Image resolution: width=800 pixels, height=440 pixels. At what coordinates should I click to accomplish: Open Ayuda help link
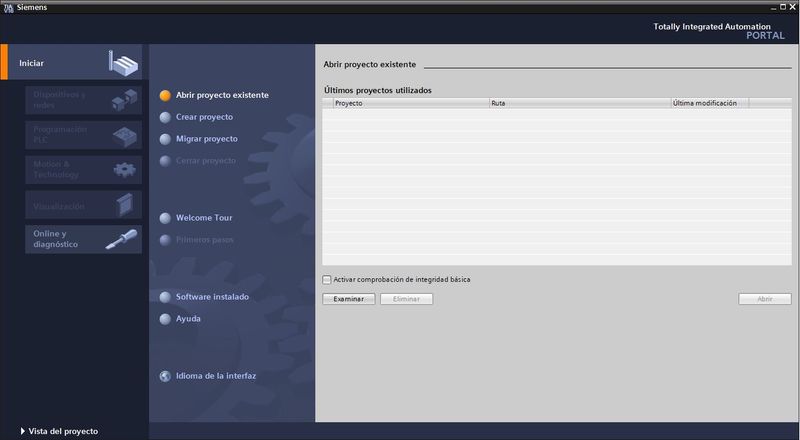pyautogui.click(x=188, y=319)
